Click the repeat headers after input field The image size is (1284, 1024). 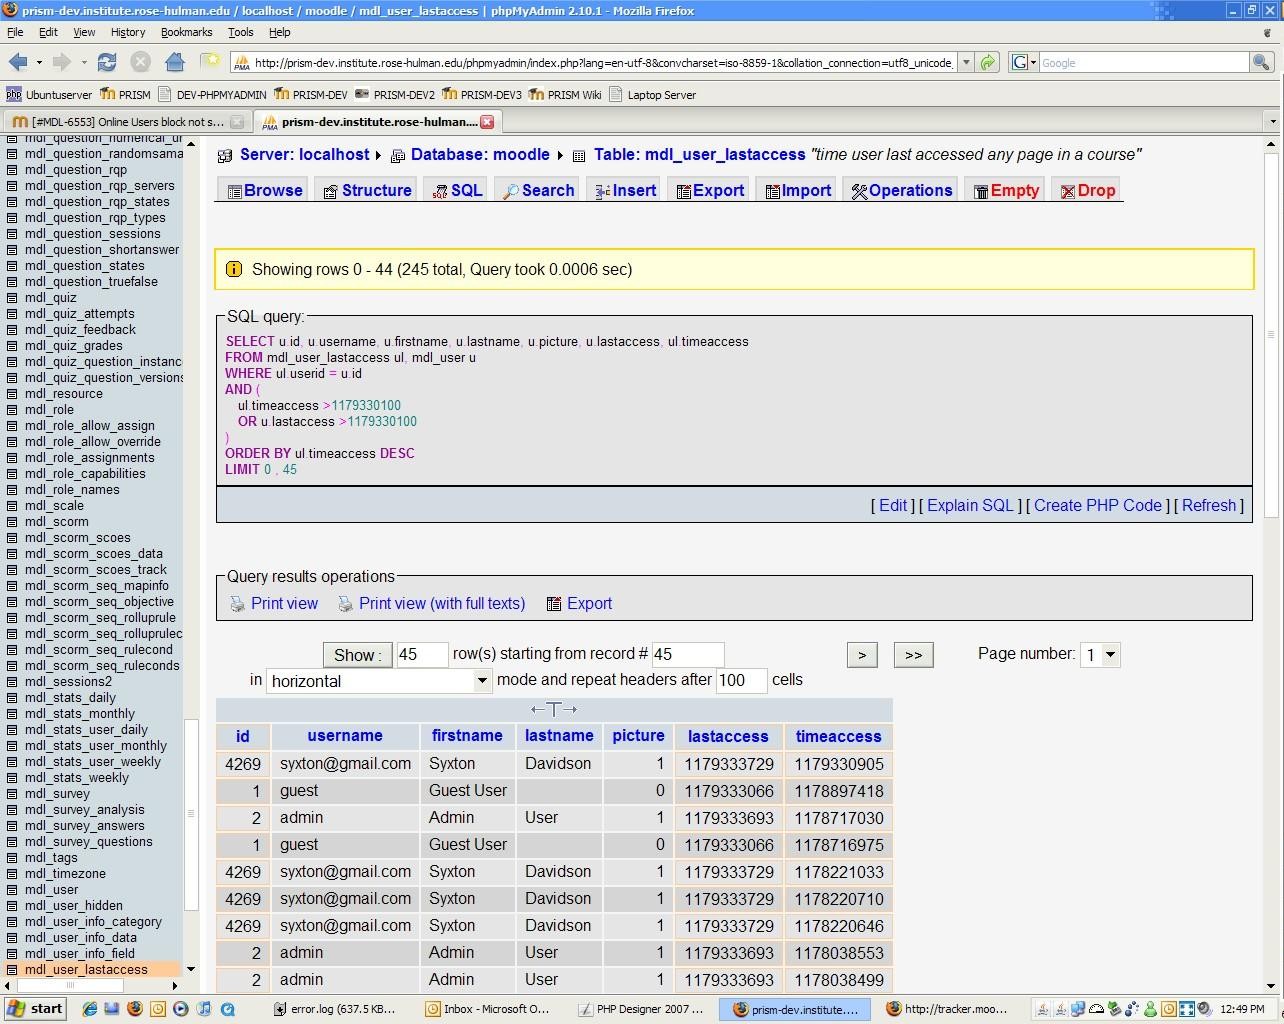[742, 681]
